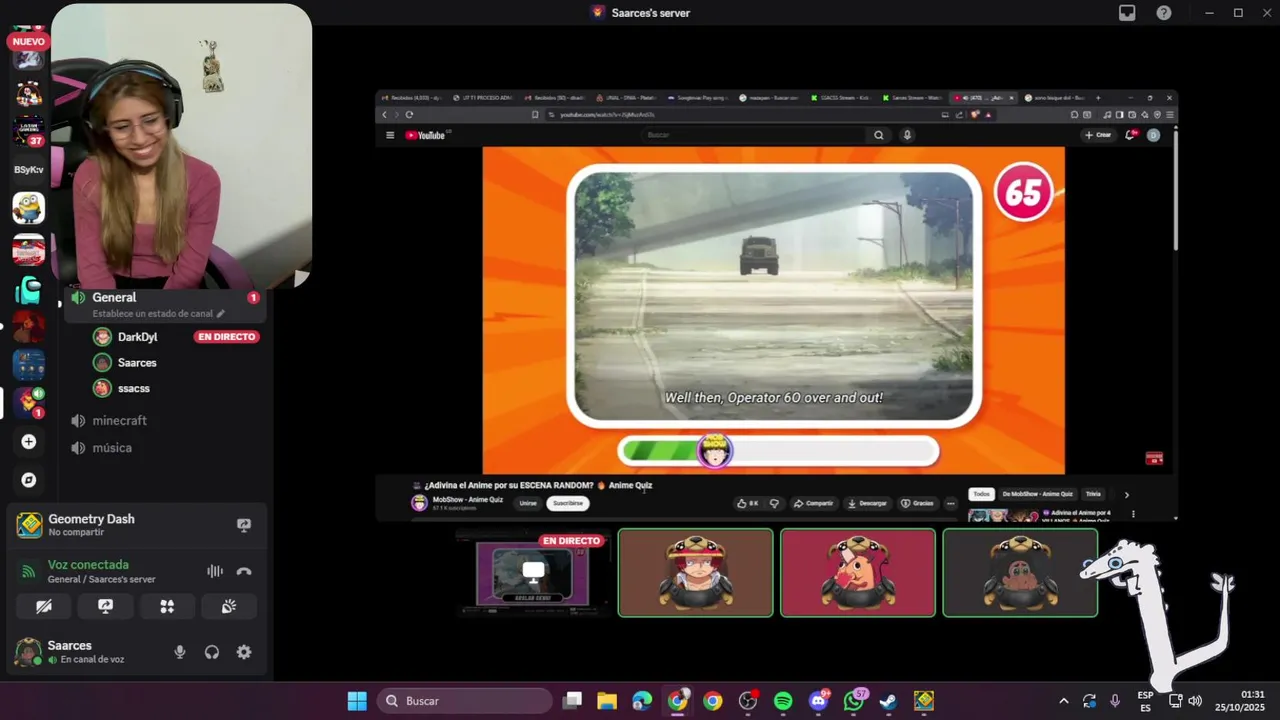
Task: Open voice noise suppression waveform icon
Action: [215, 571]
